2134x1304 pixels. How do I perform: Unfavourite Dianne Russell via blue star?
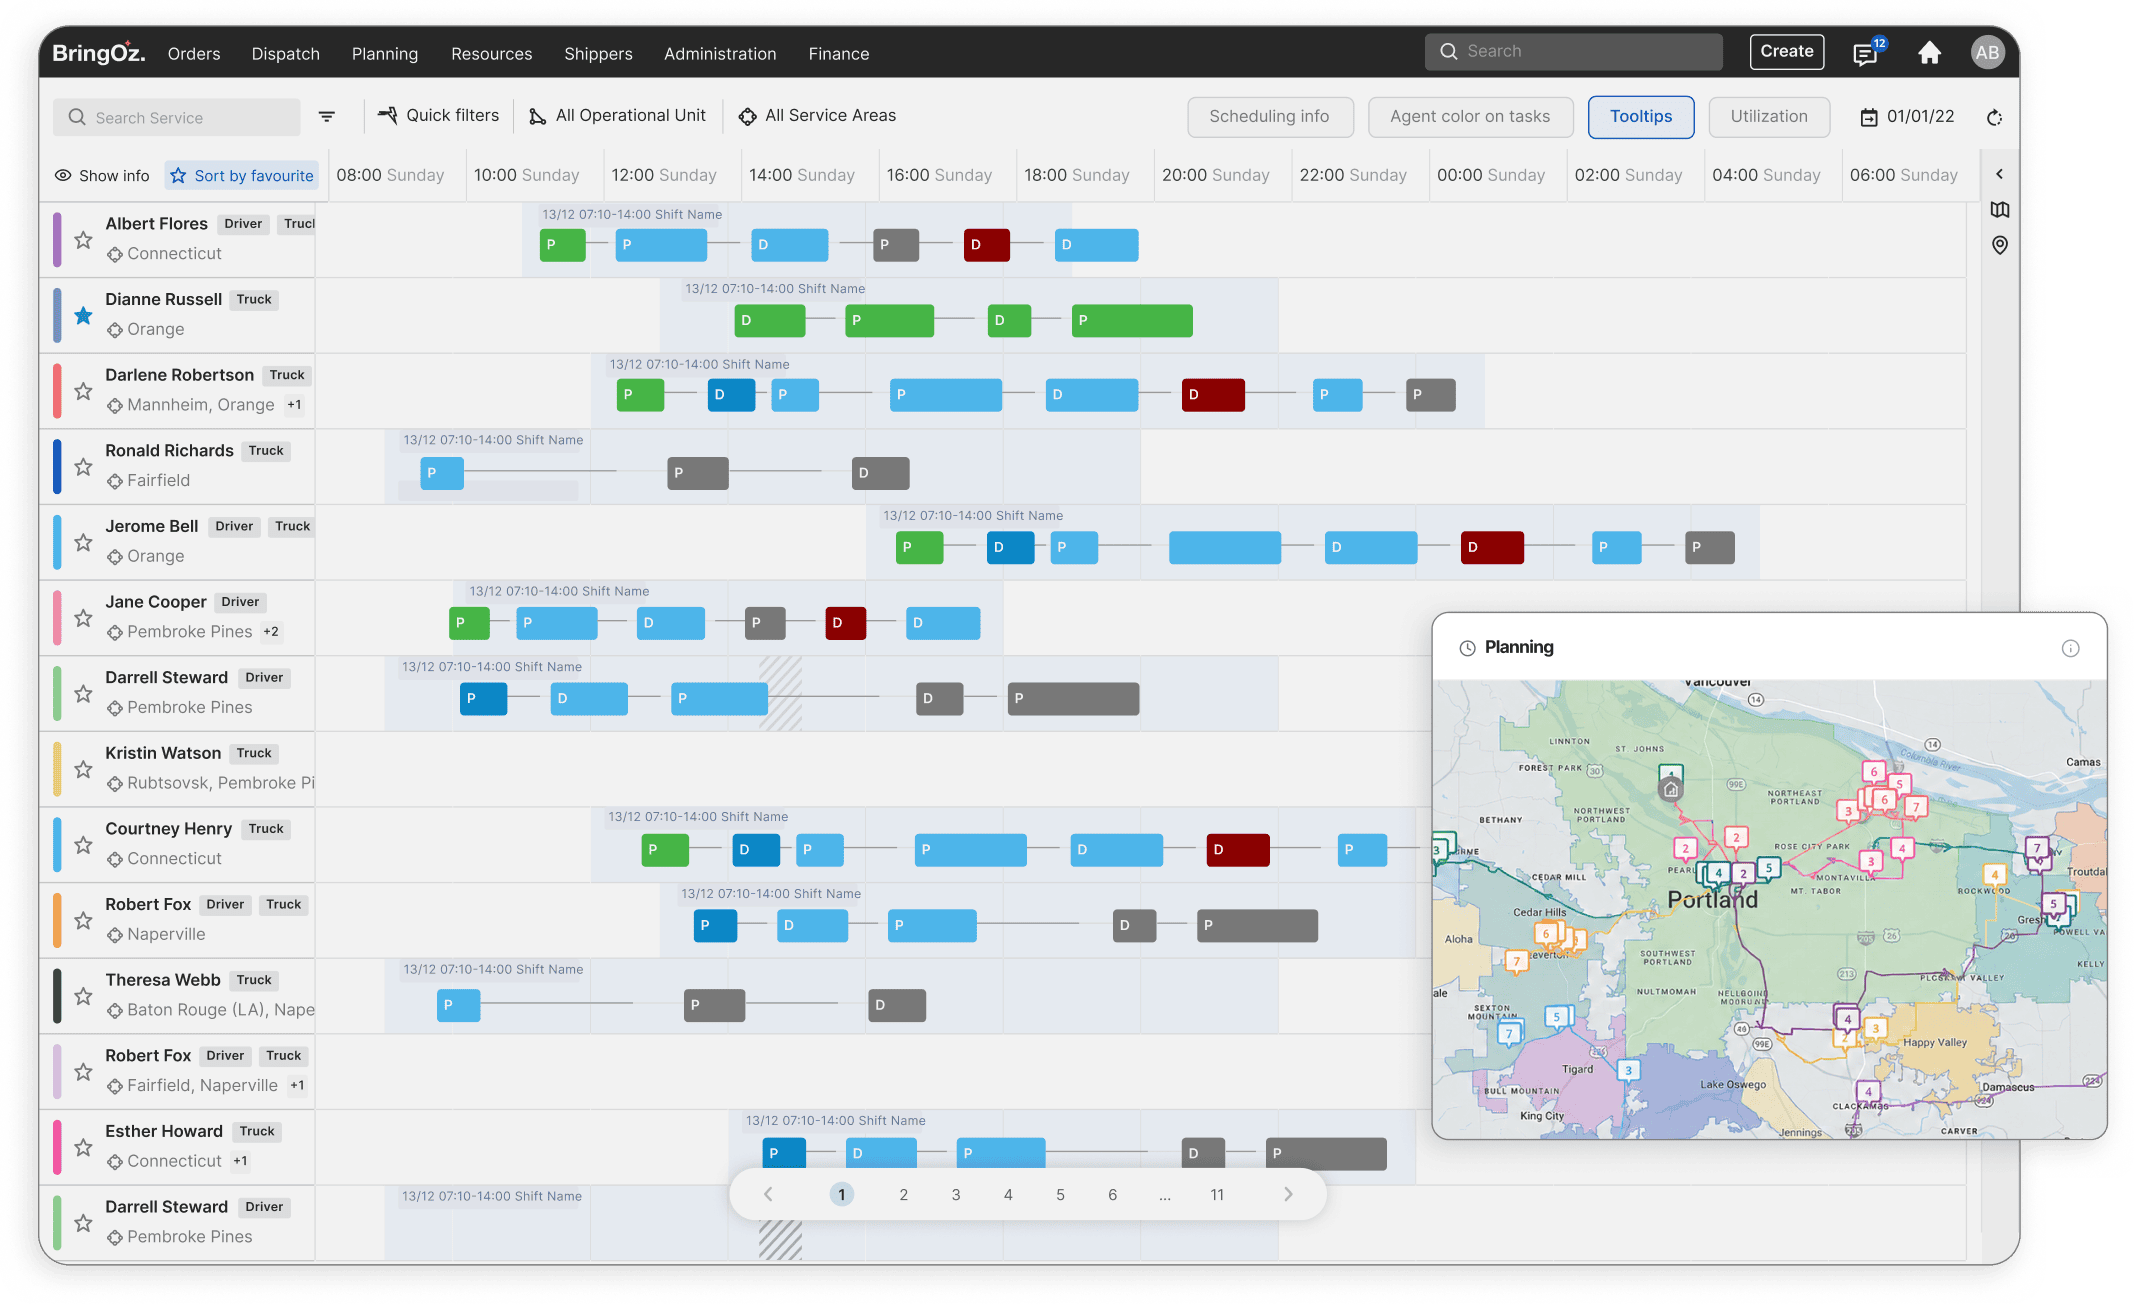83,316
